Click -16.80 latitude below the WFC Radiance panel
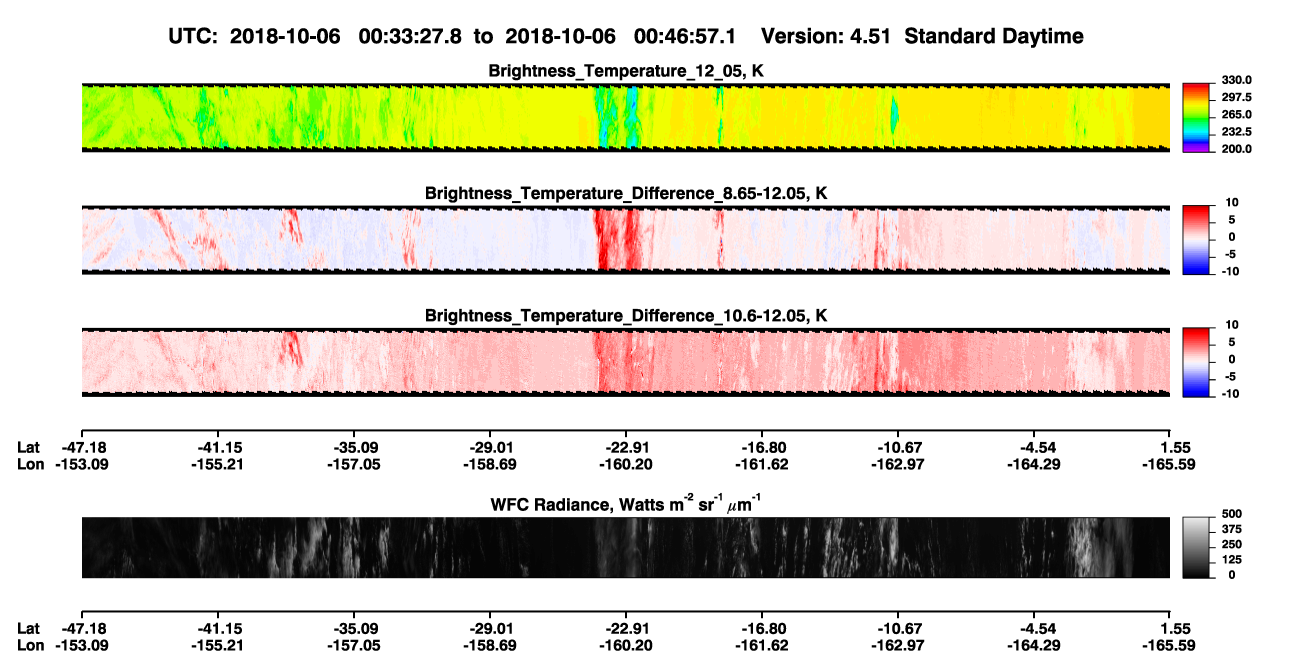 pos(762,628)
